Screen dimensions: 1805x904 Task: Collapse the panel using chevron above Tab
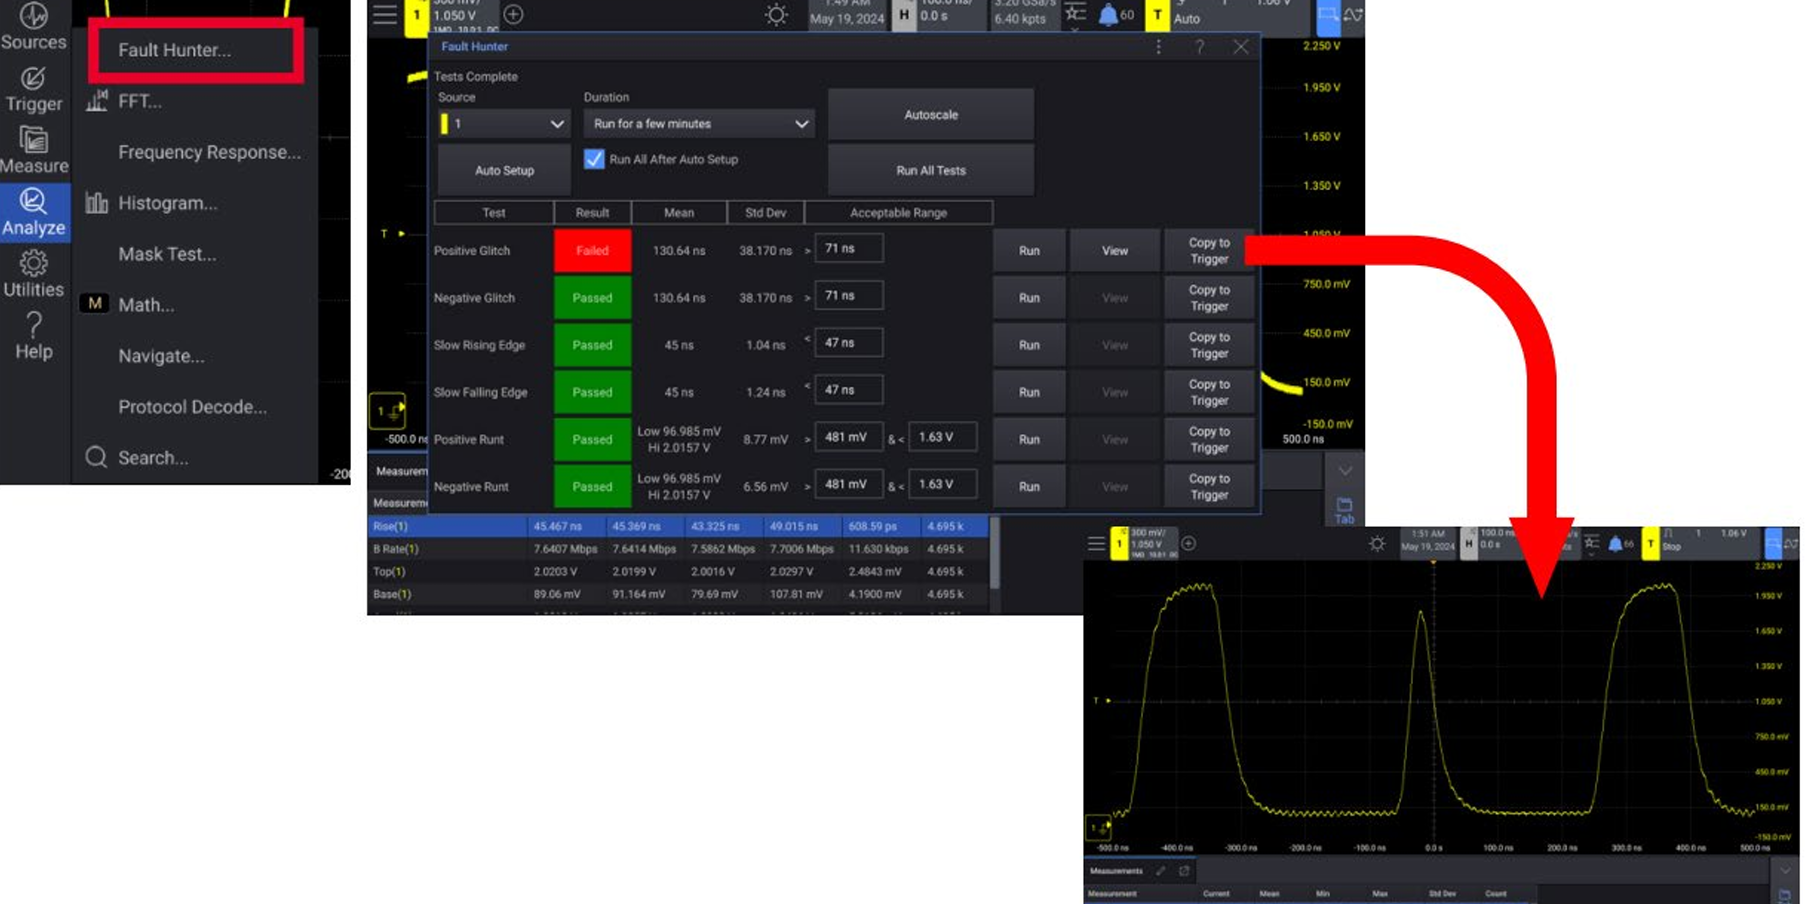tap(1345, 471)
